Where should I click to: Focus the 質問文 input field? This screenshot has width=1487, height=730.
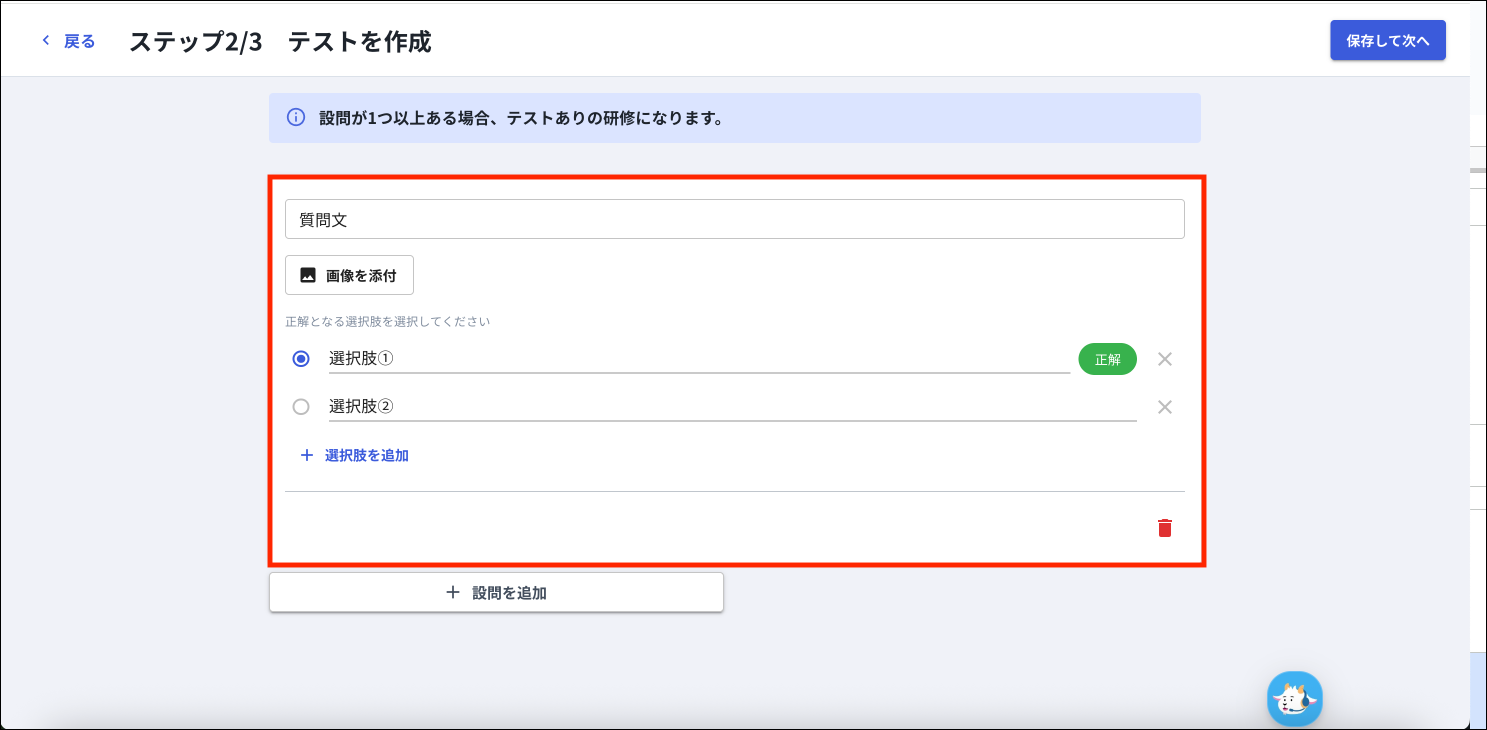click(x=734, y=220)
